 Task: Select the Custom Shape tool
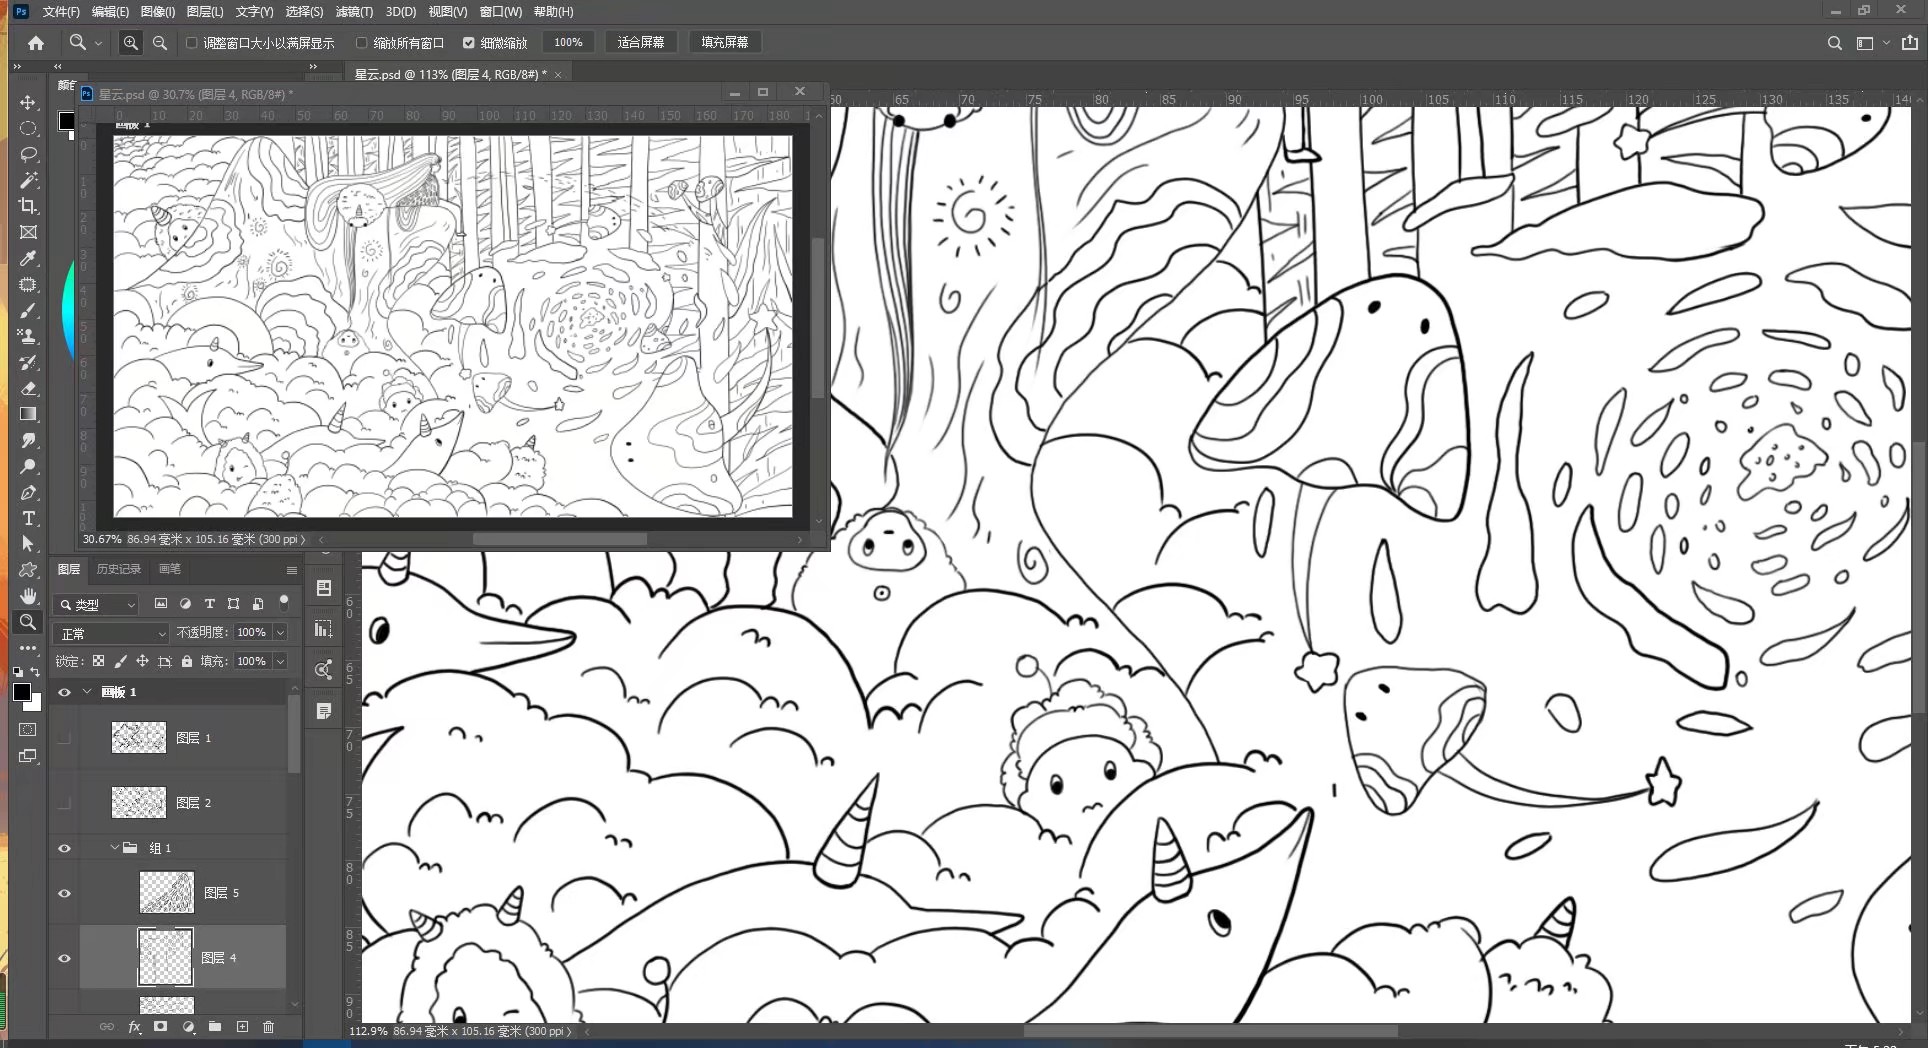point(28,570)
